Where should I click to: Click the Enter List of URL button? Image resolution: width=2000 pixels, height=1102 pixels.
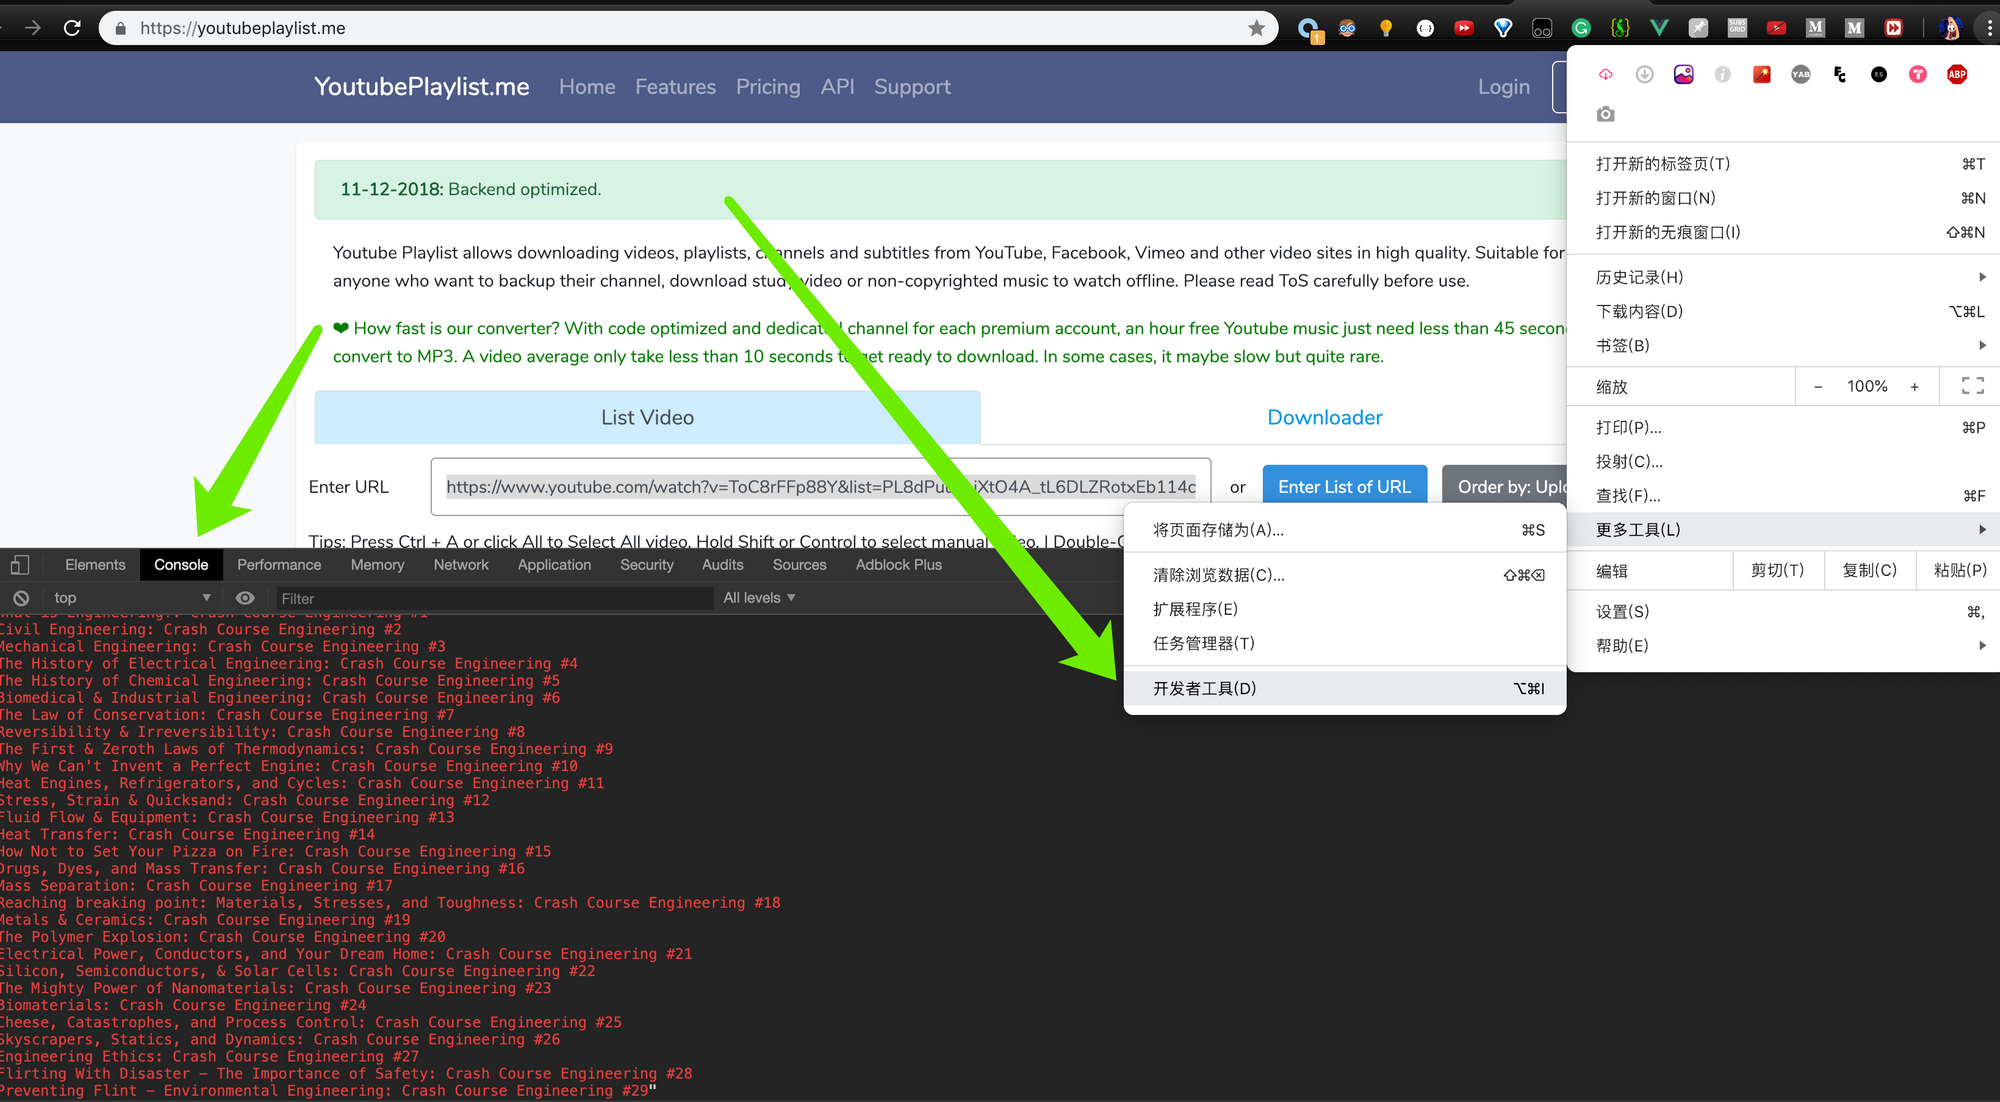[x=1344, y=487]
